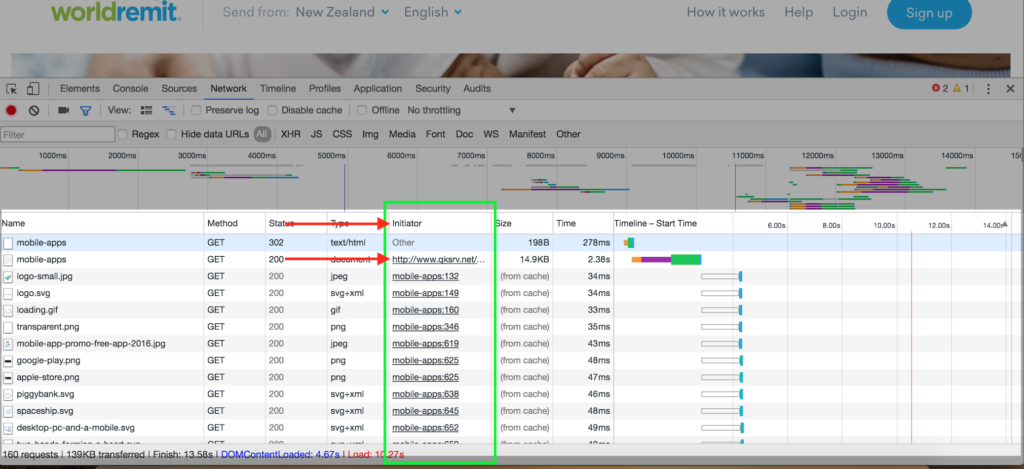This screenshot has width=1024, height=469.
Task: Open the No throttling dropdown
Action: point(461,110)
